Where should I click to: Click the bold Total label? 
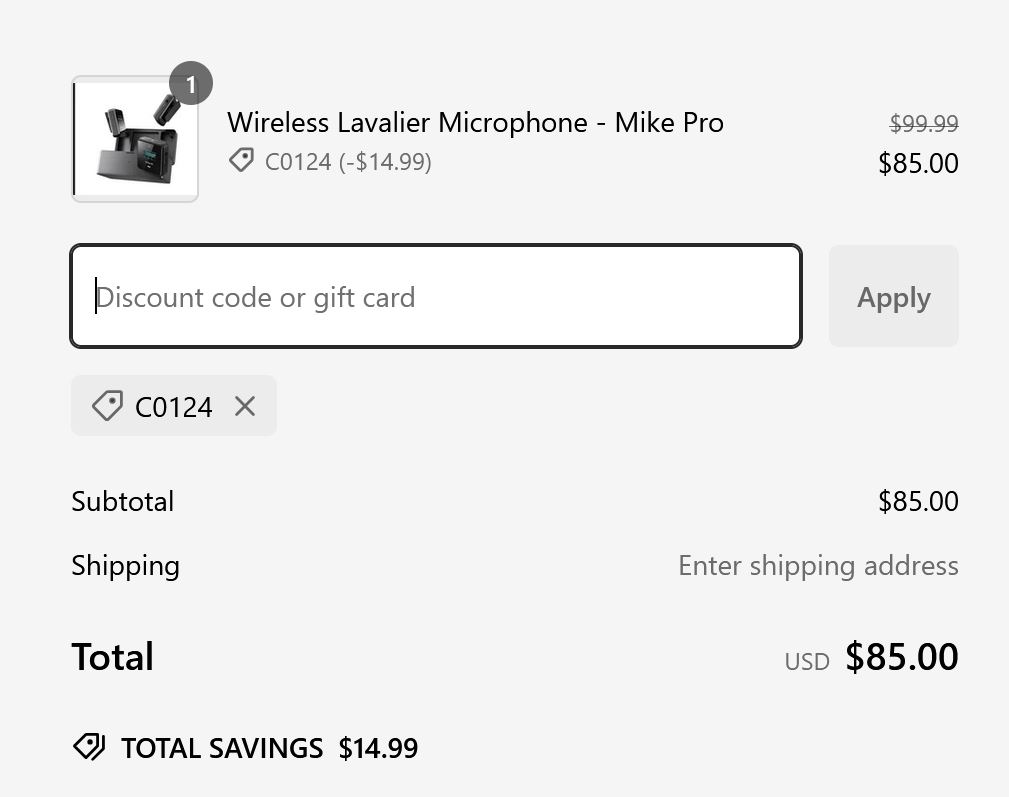(x=112, y=657)
